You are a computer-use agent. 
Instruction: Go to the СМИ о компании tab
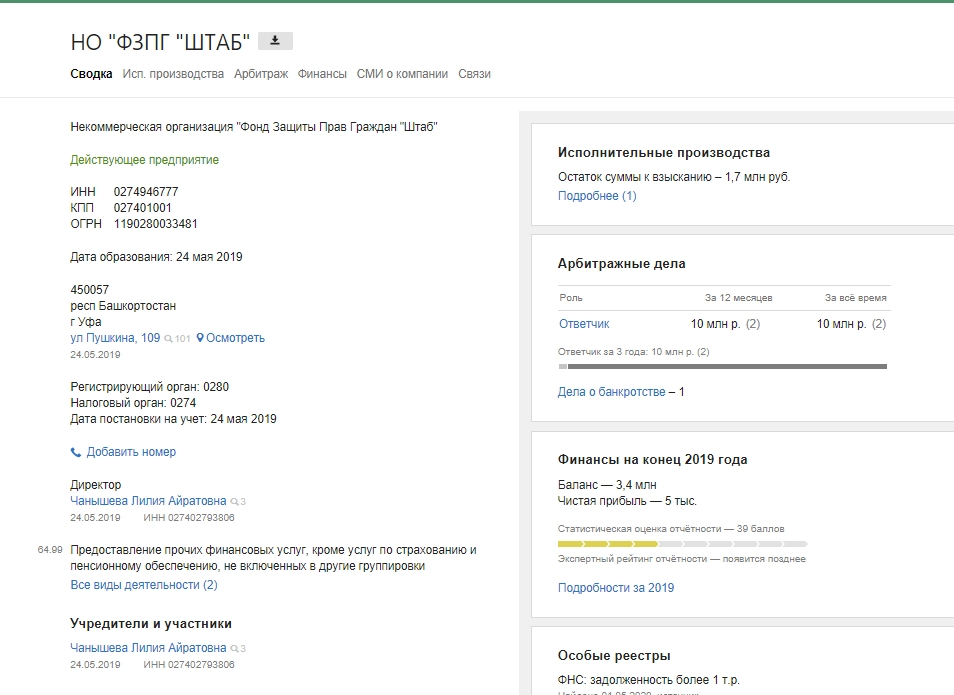coord(402,74)
